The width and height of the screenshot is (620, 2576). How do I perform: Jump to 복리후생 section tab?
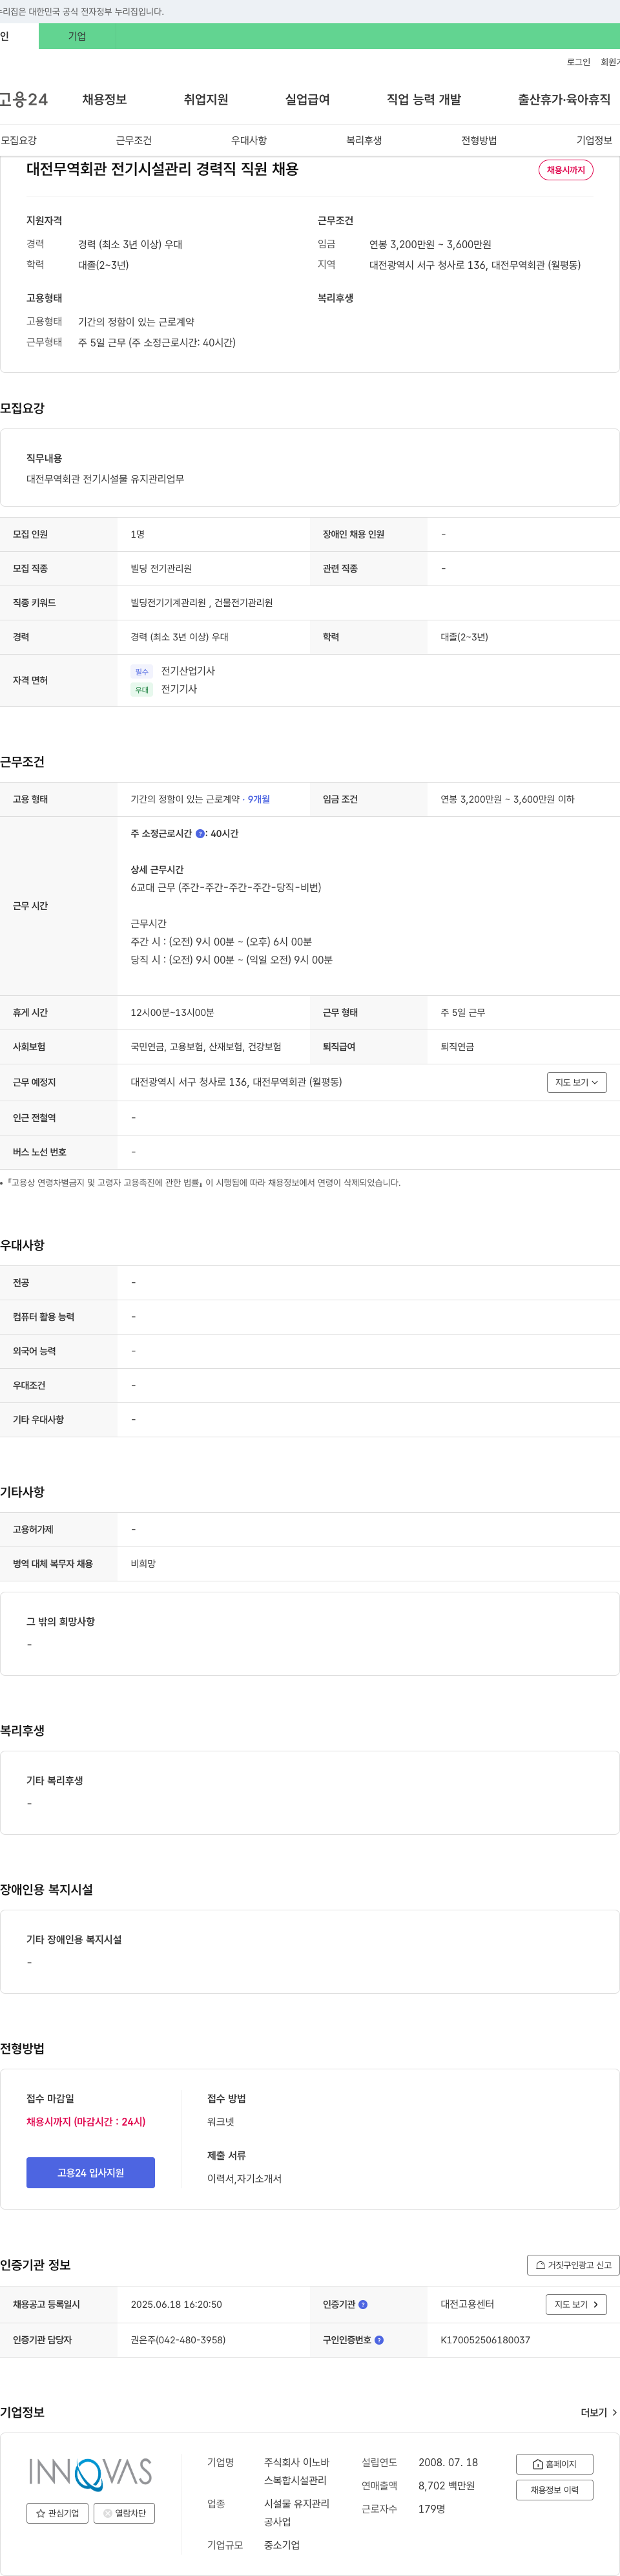point(364,140)
